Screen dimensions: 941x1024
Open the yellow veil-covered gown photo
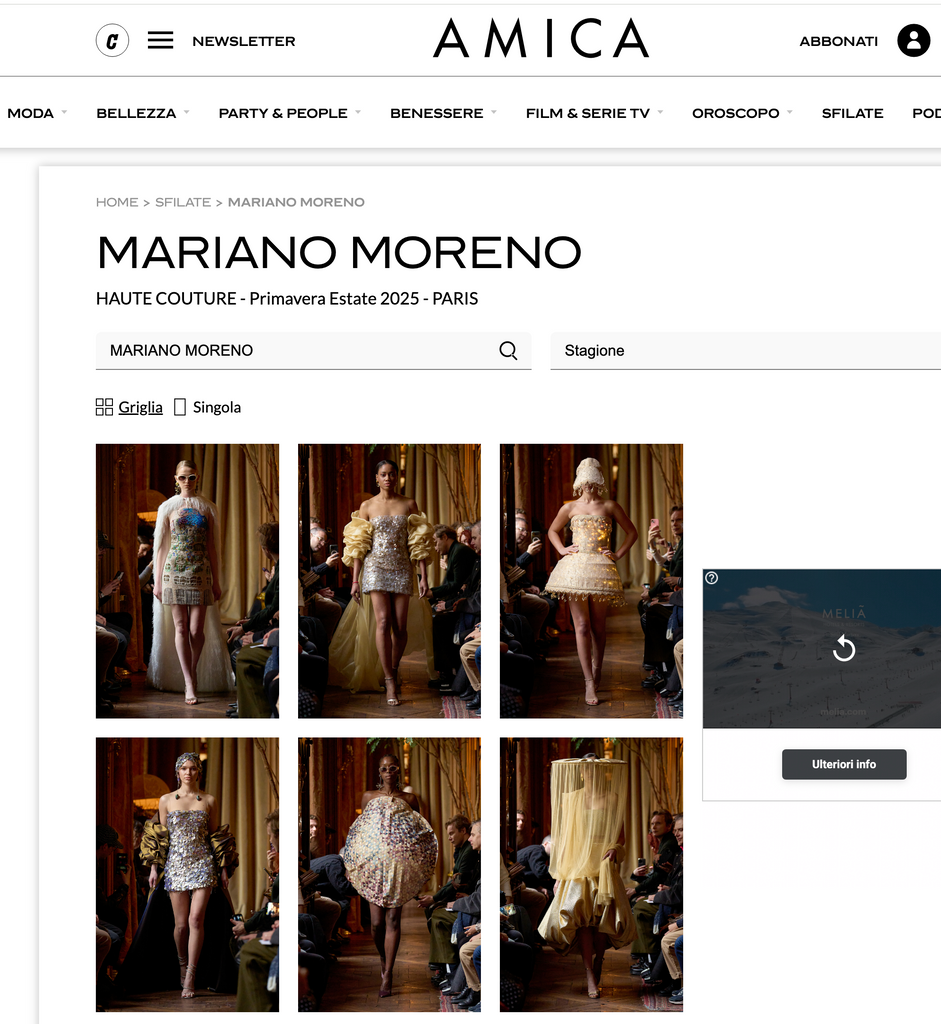point(591,874)
